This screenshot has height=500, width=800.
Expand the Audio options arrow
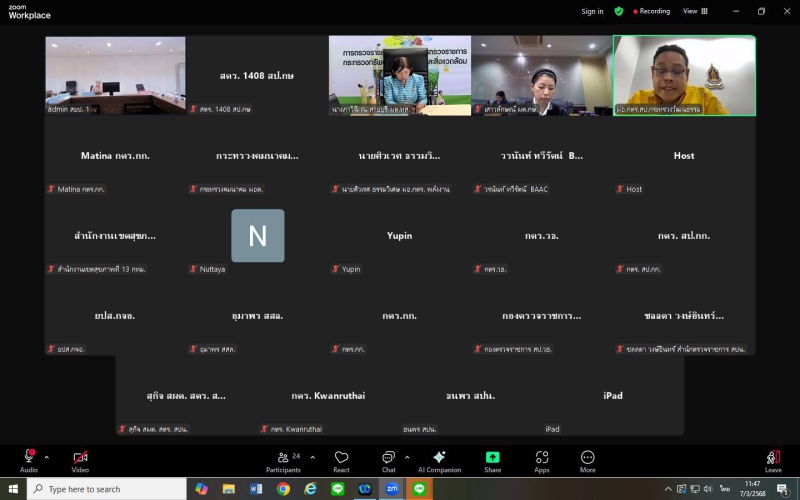pyautogui.click(x=46, y=457)
